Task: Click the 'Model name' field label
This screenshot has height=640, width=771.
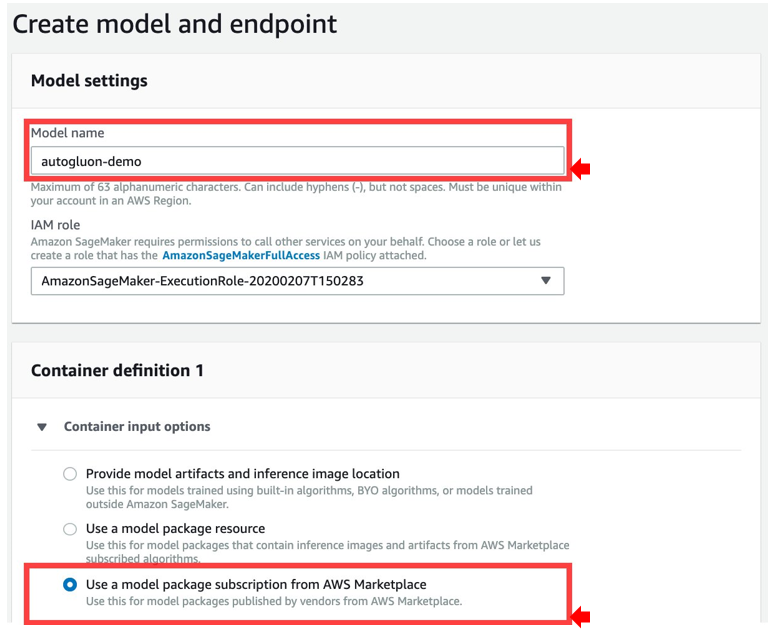Action: (x=67, y=133)
